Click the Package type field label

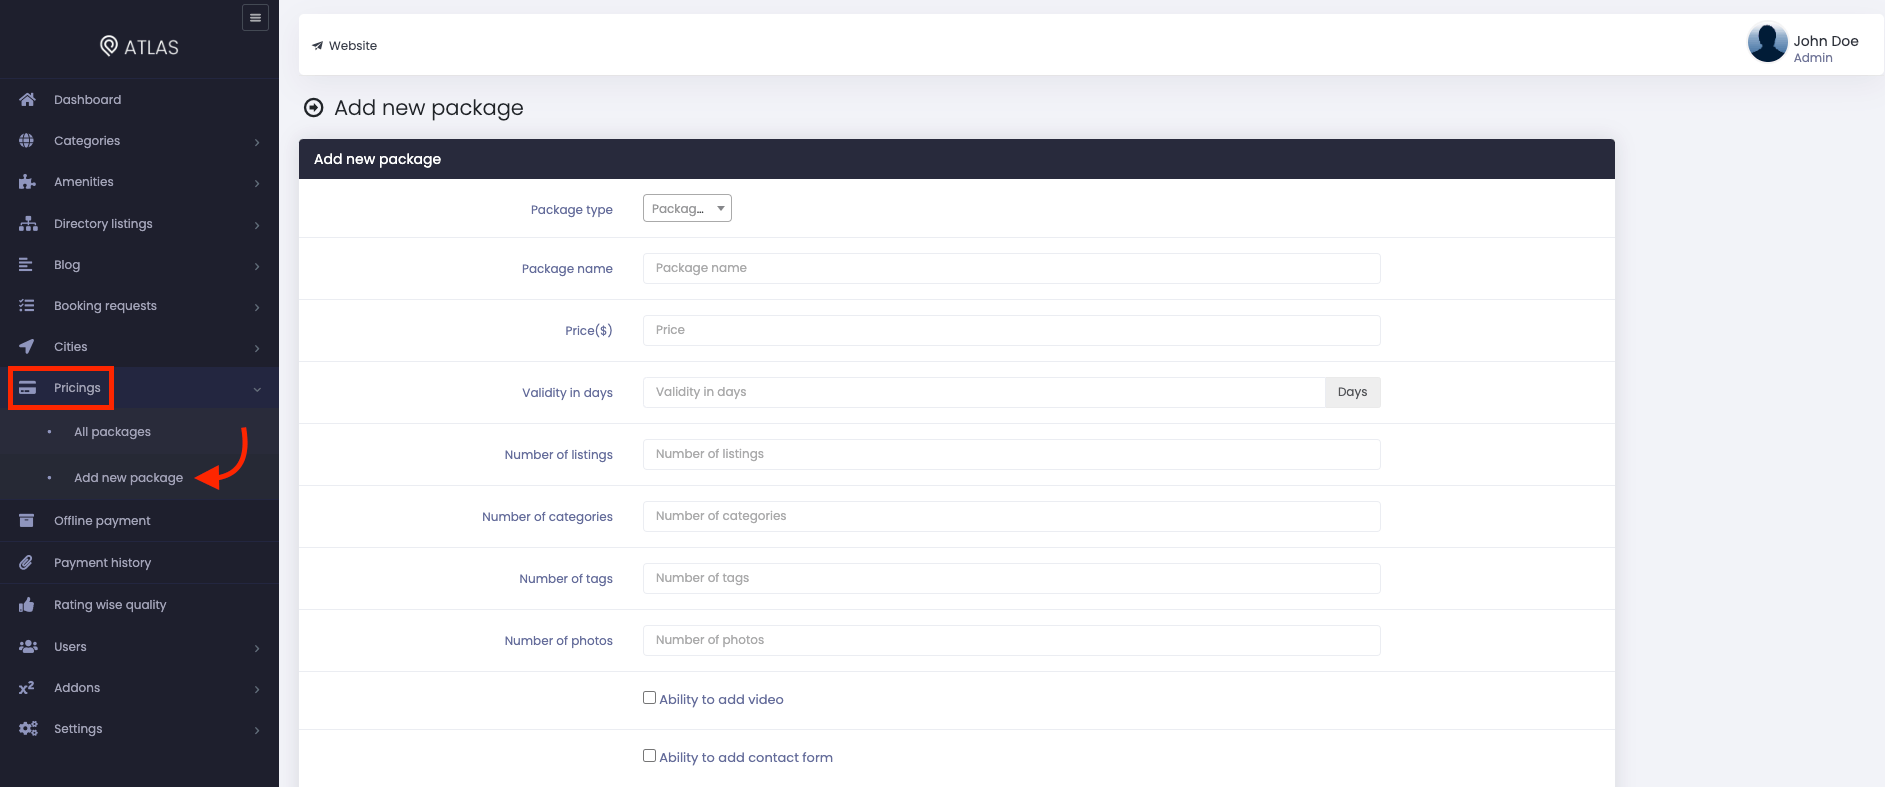[571, 210]
